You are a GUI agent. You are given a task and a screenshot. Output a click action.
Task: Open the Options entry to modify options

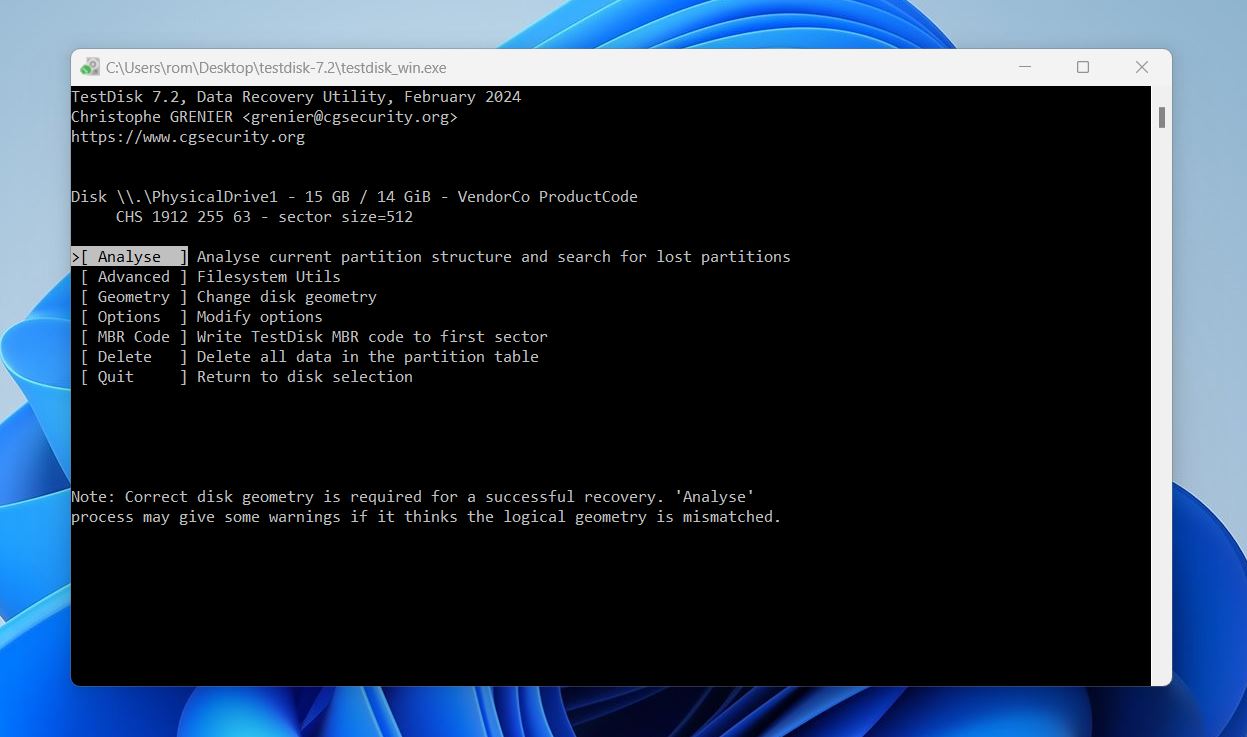click(x=129, y=316)
